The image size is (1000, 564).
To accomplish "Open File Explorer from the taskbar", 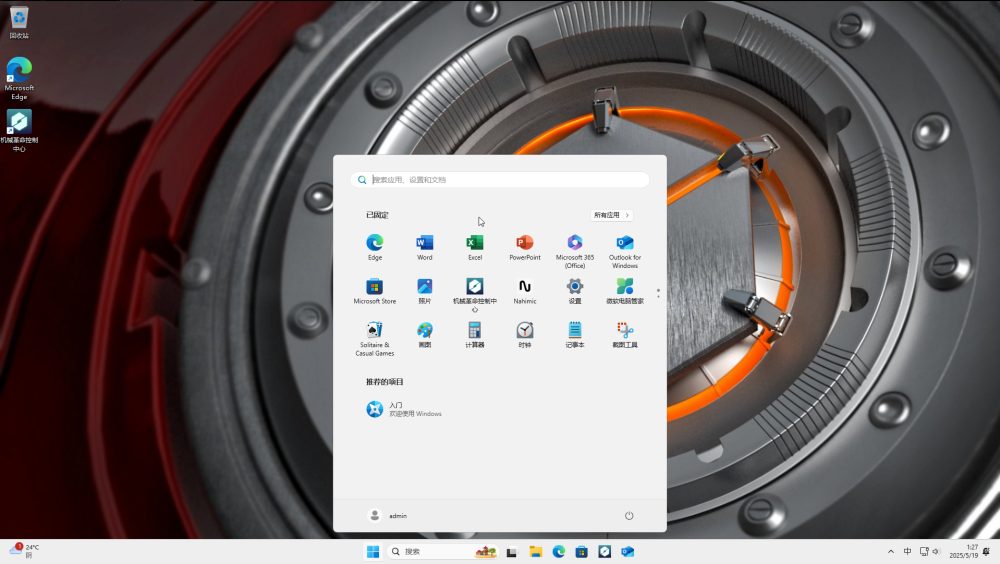I will (535, 552).
